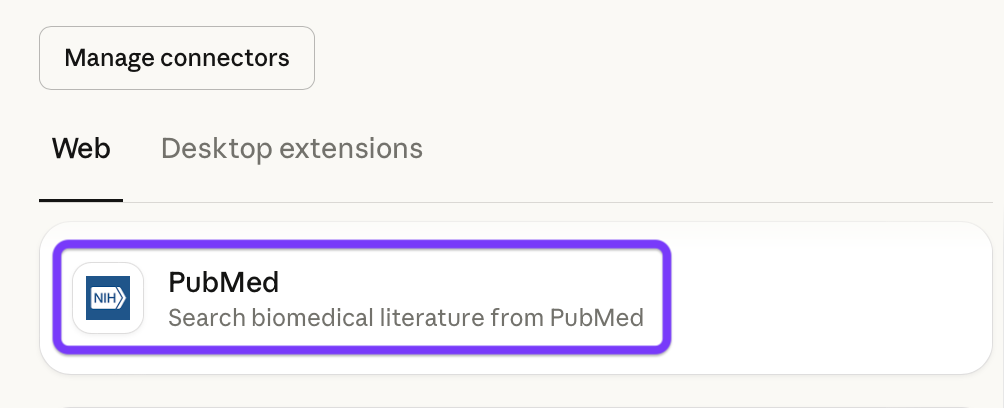The height and width of the screenshot is (408, 1004).
Task: Select the PubMed connector card
Action: click(x=365, y=298)
